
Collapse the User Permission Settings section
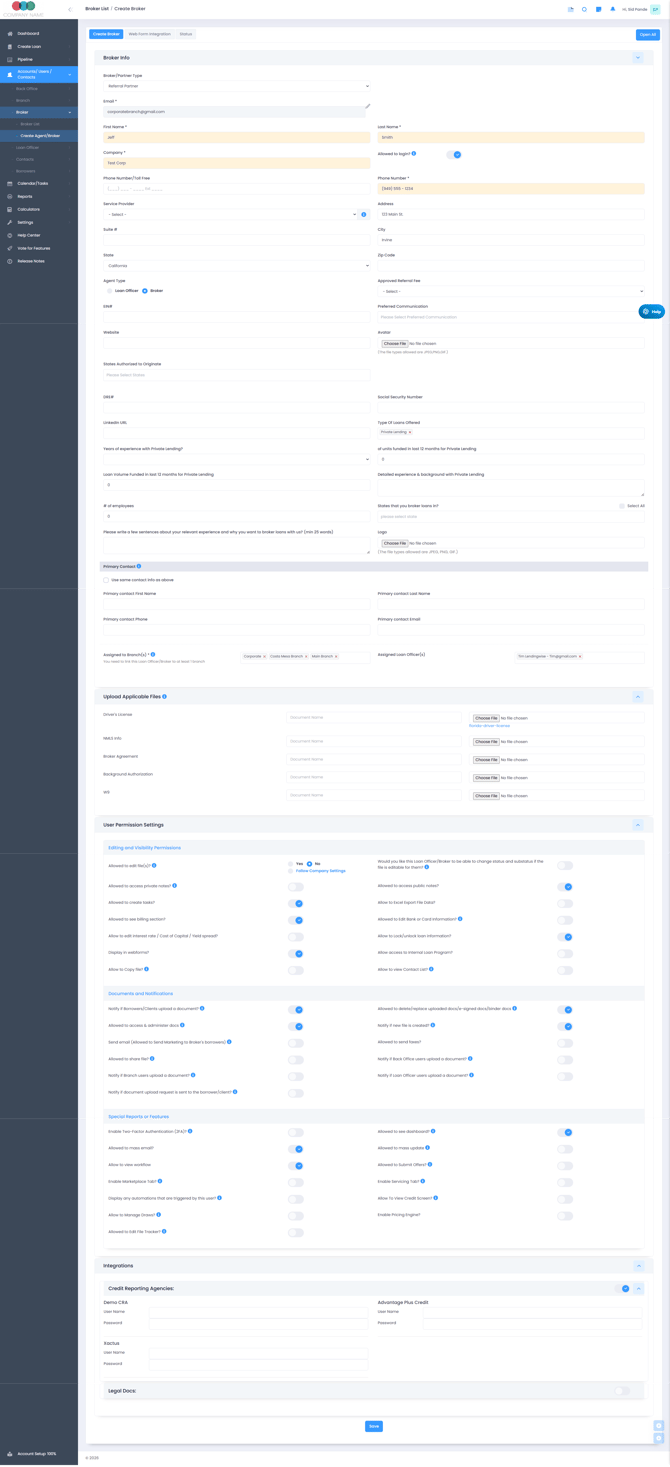coord(638,825)
